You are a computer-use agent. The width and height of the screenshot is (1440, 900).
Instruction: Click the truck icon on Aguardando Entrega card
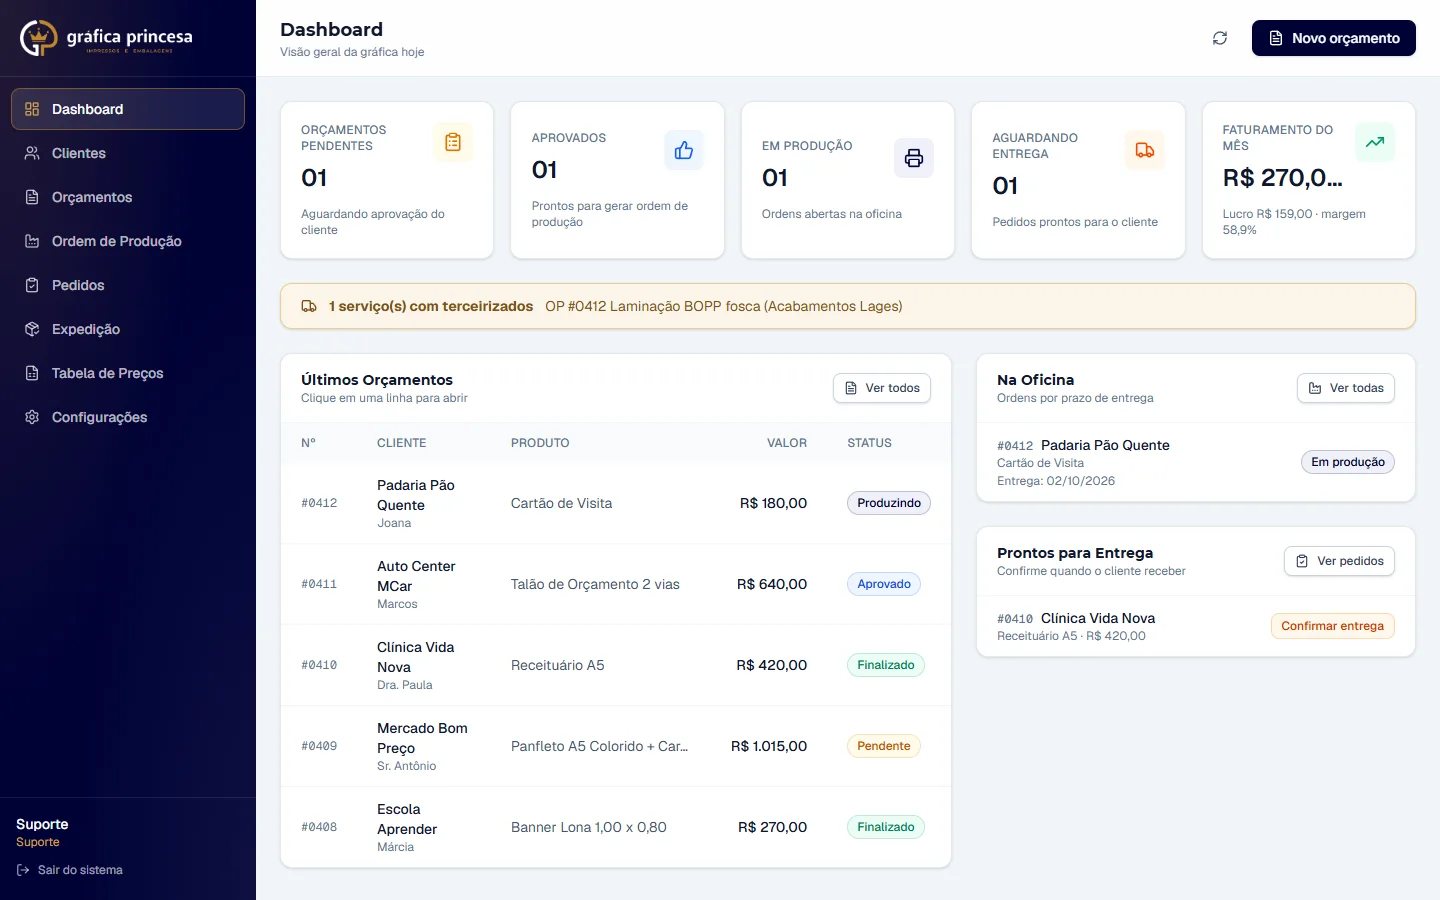[x=1145, y=150]
